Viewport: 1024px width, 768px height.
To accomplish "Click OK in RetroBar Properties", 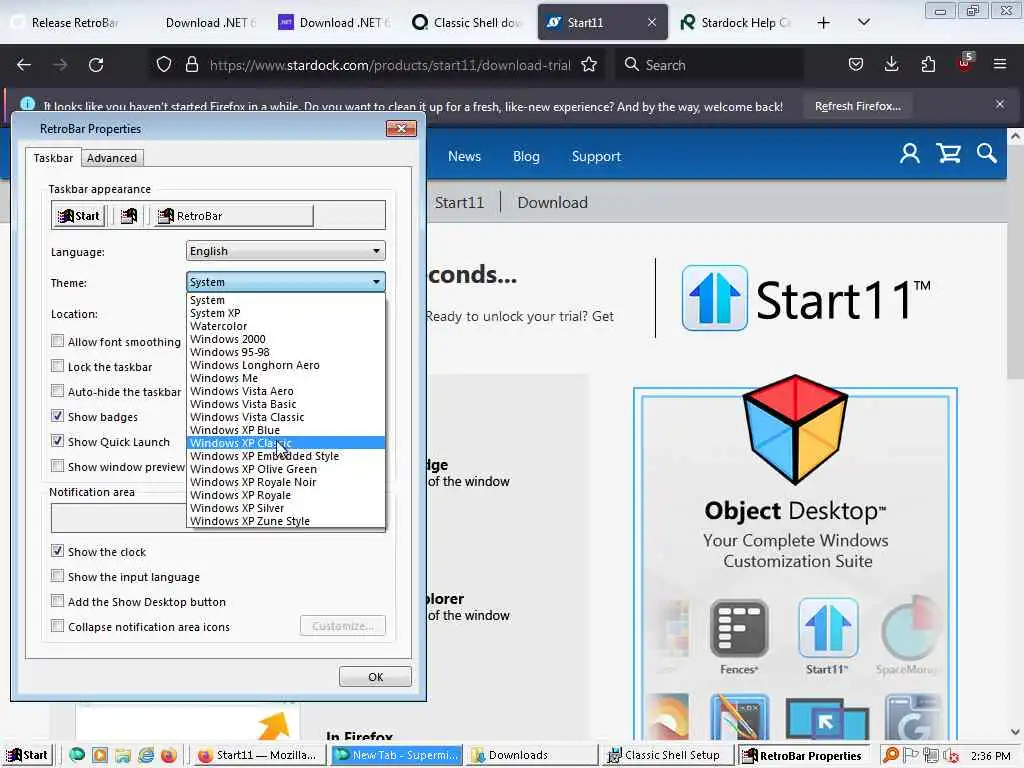I will 376,677.
